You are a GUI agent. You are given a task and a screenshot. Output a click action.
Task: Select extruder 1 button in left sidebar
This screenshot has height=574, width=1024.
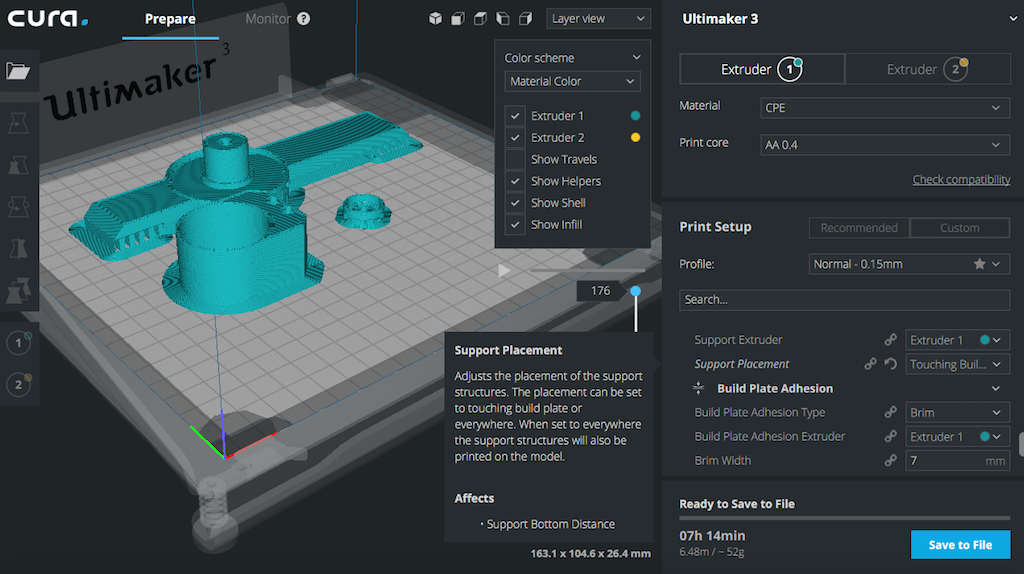click(18, 343)
